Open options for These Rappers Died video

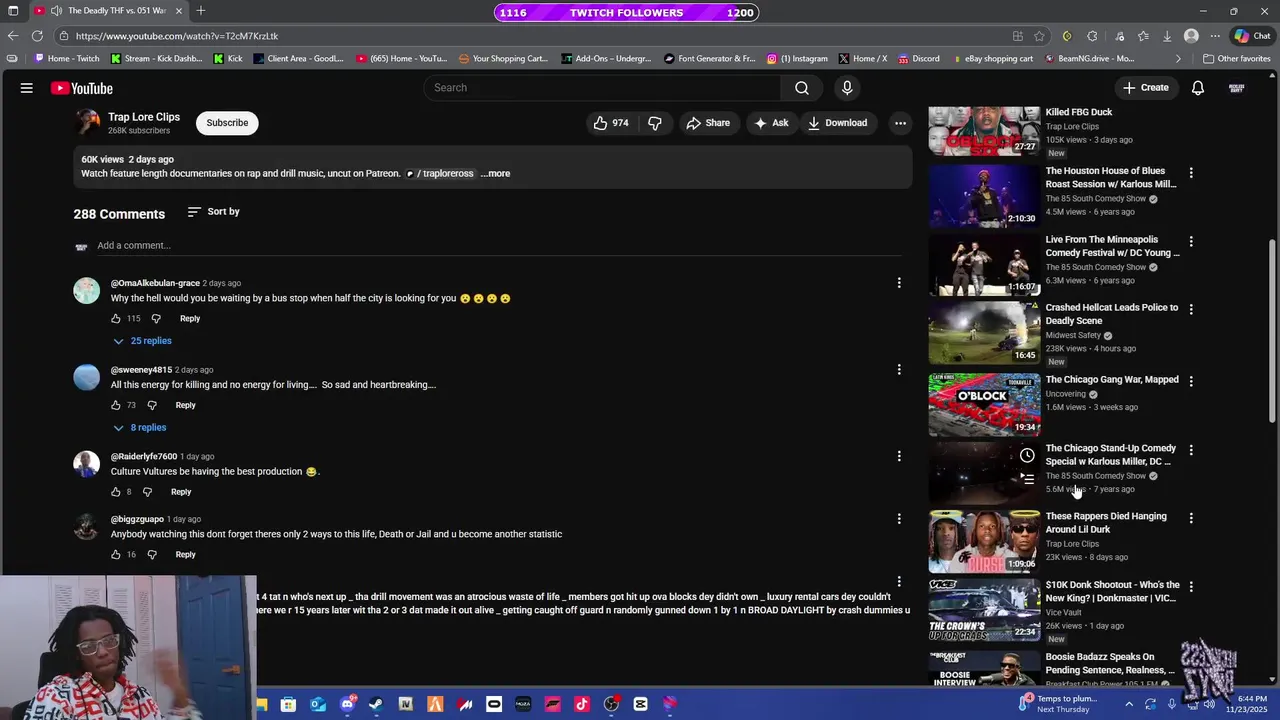coord(1190,519)
